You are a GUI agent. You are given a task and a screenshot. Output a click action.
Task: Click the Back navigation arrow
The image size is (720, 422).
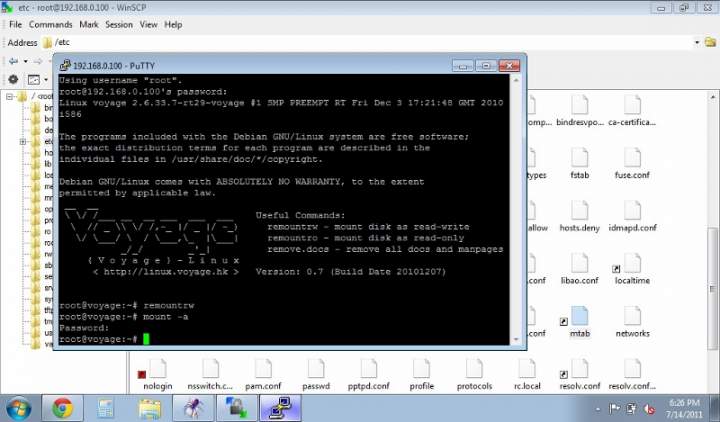tap(13, 61)
